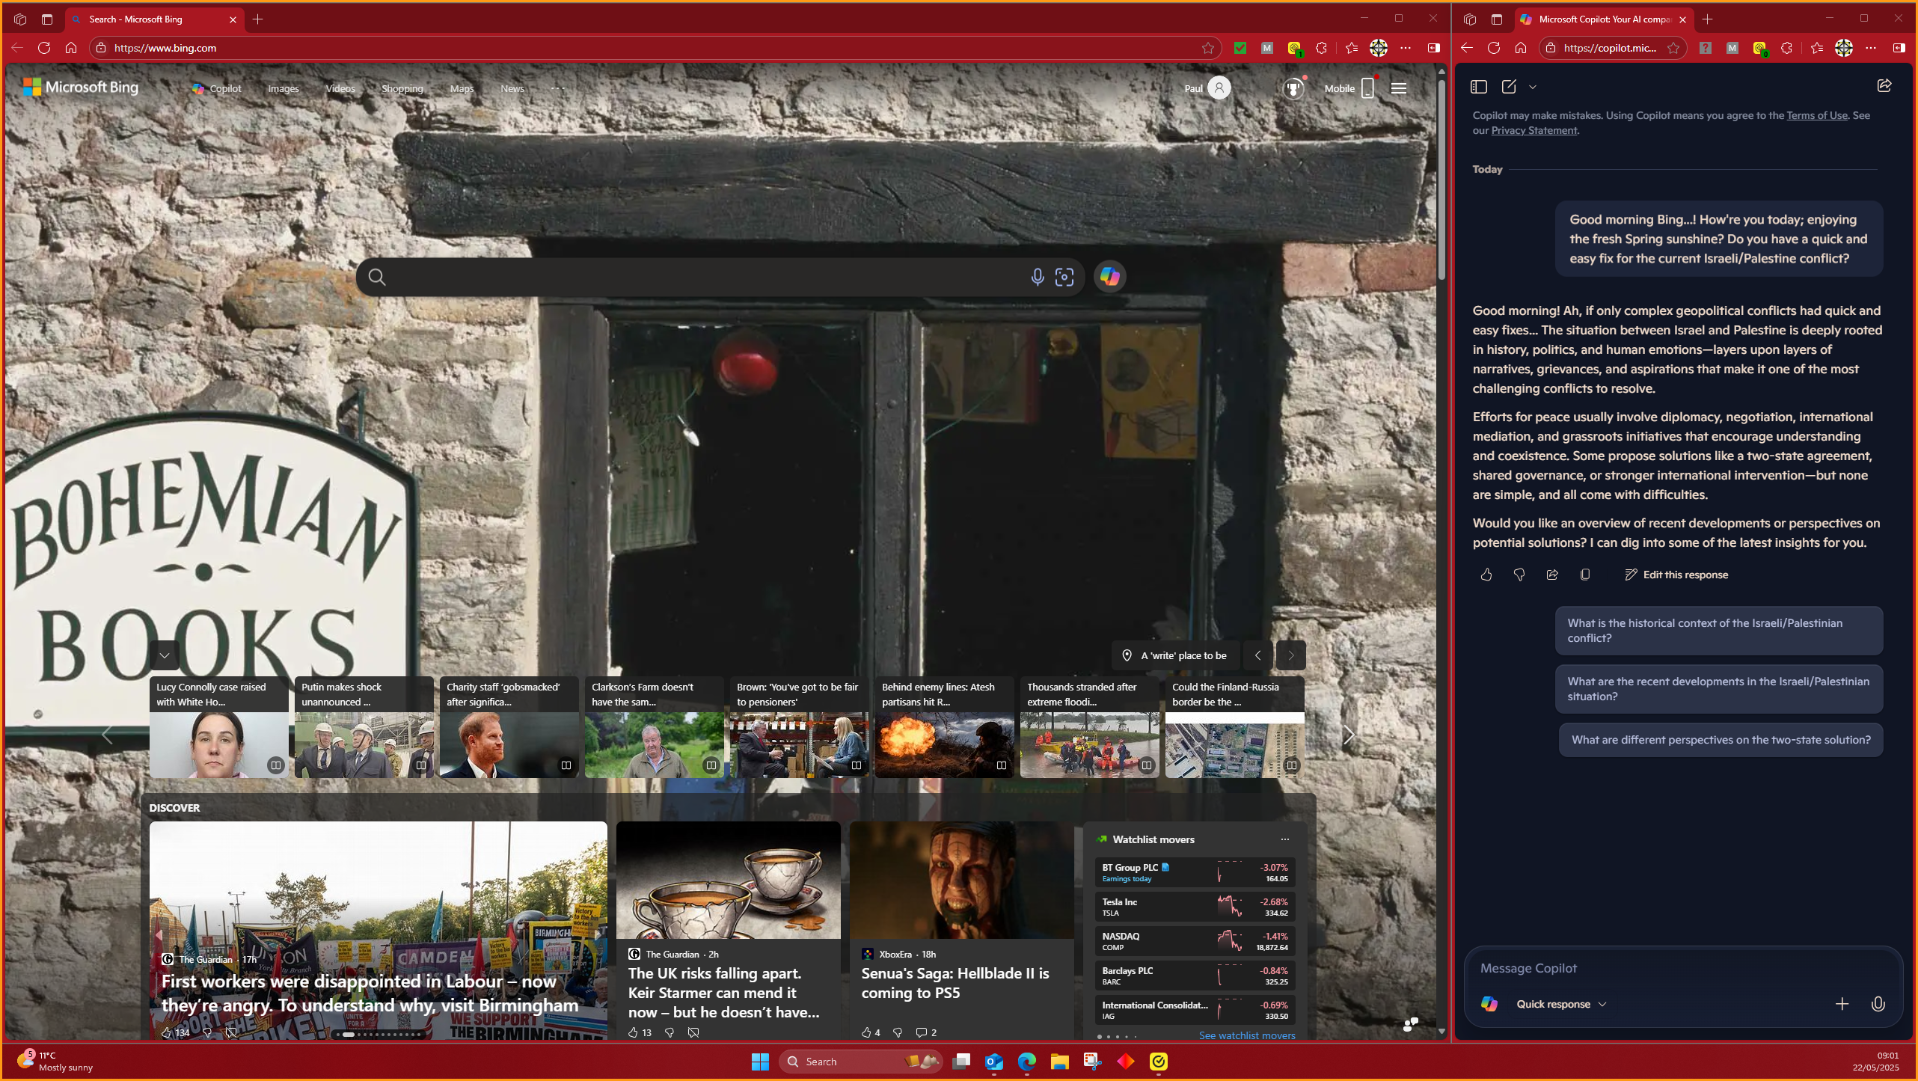Open Paul's account avatar on Bing
This screenshot has width=1918, height=1081.
(x=1218, y=88)
